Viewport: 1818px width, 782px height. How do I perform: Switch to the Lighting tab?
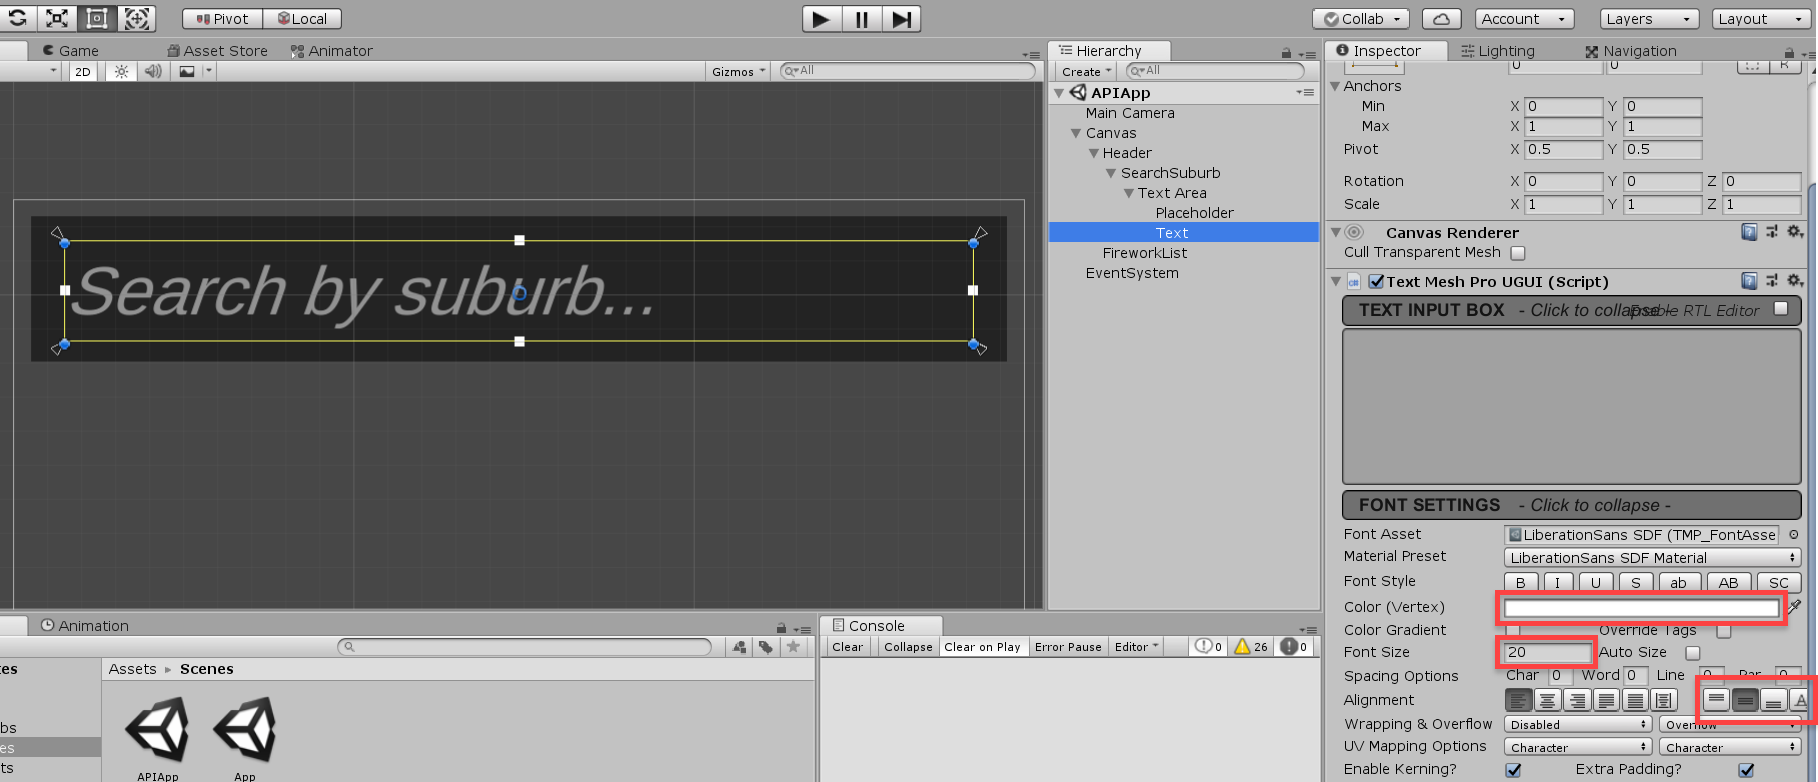(x=1497, y=51)
